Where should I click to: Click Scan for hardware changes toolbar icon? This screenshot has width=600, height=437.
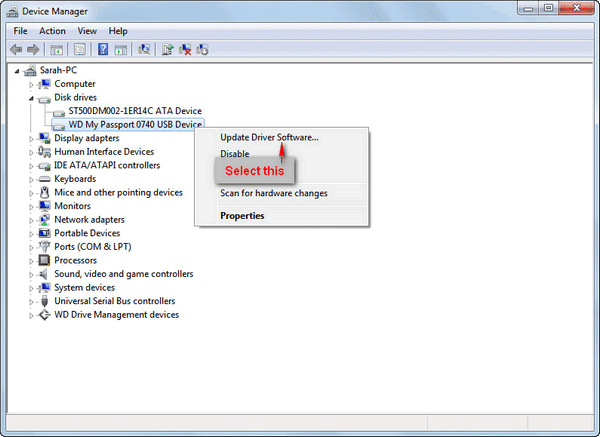[x=144, y=49]
